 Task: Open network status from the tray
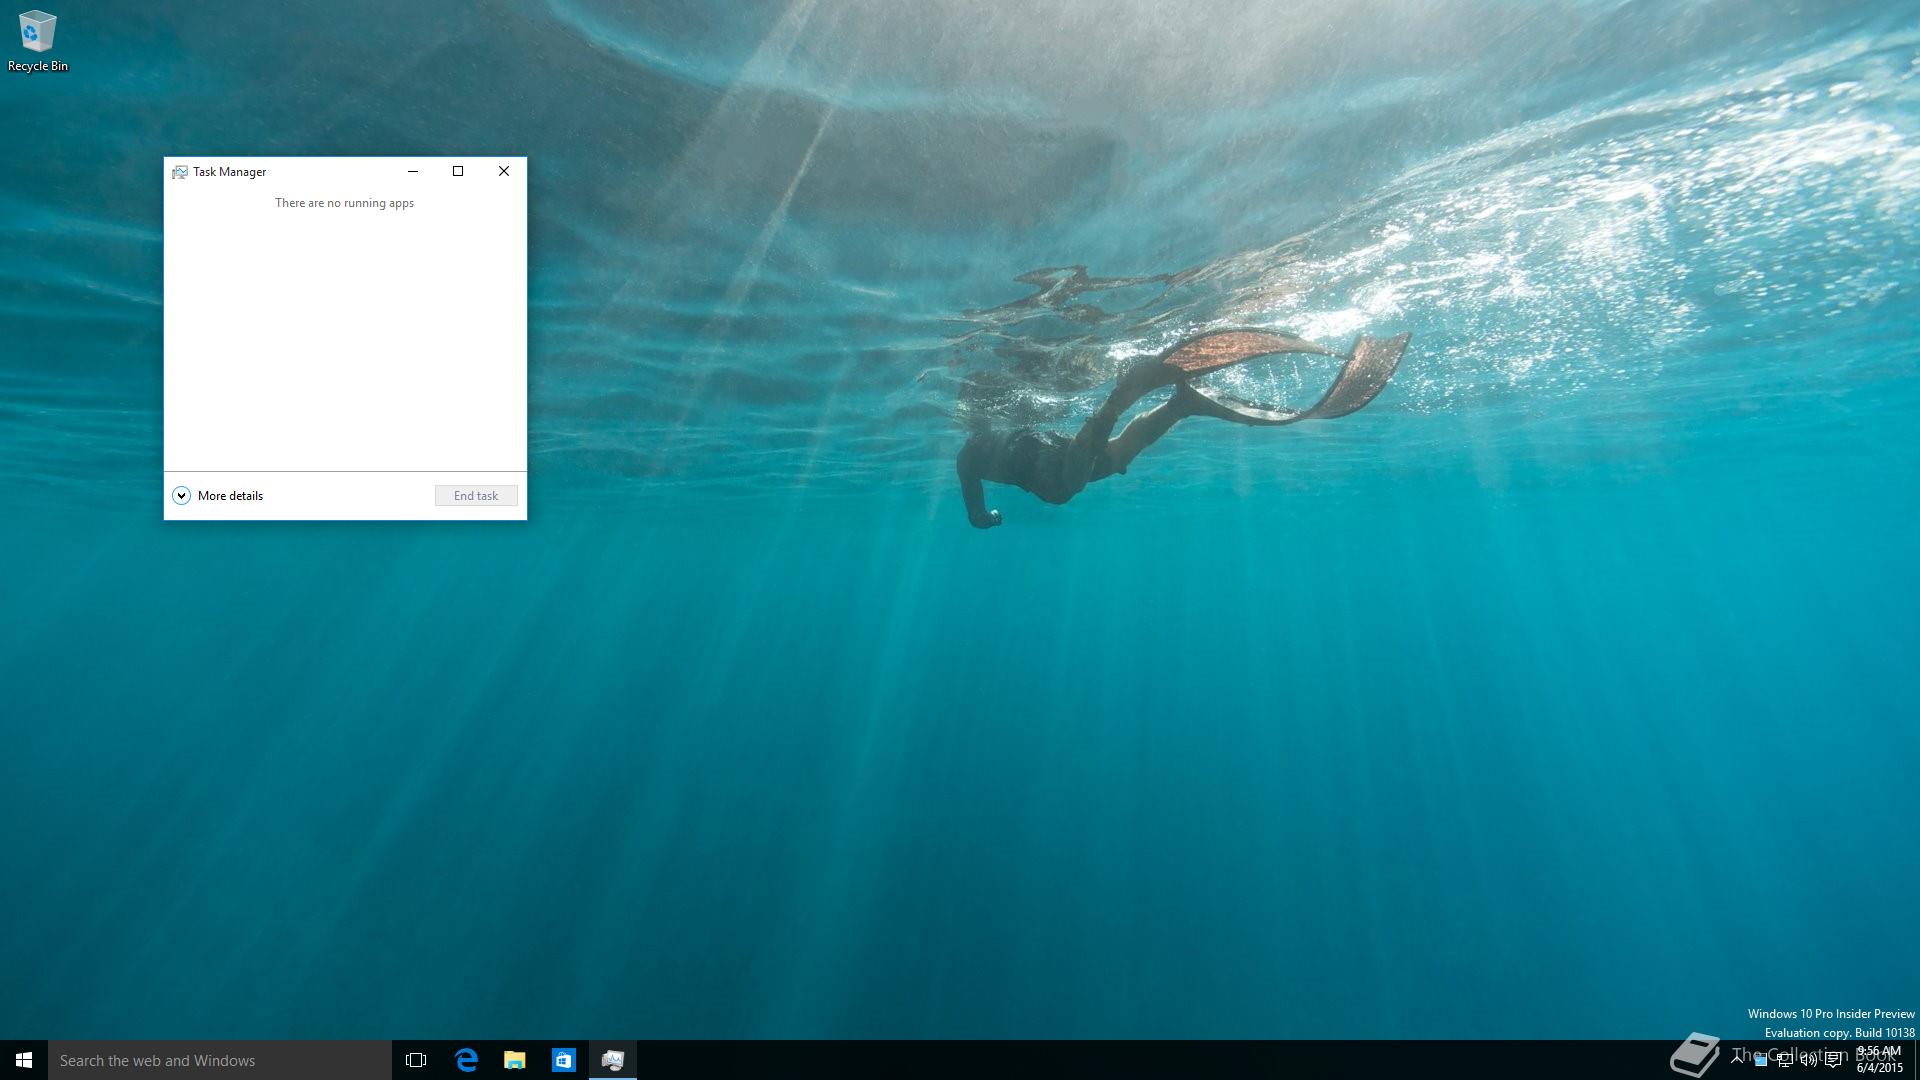tap(1785, 1060)
